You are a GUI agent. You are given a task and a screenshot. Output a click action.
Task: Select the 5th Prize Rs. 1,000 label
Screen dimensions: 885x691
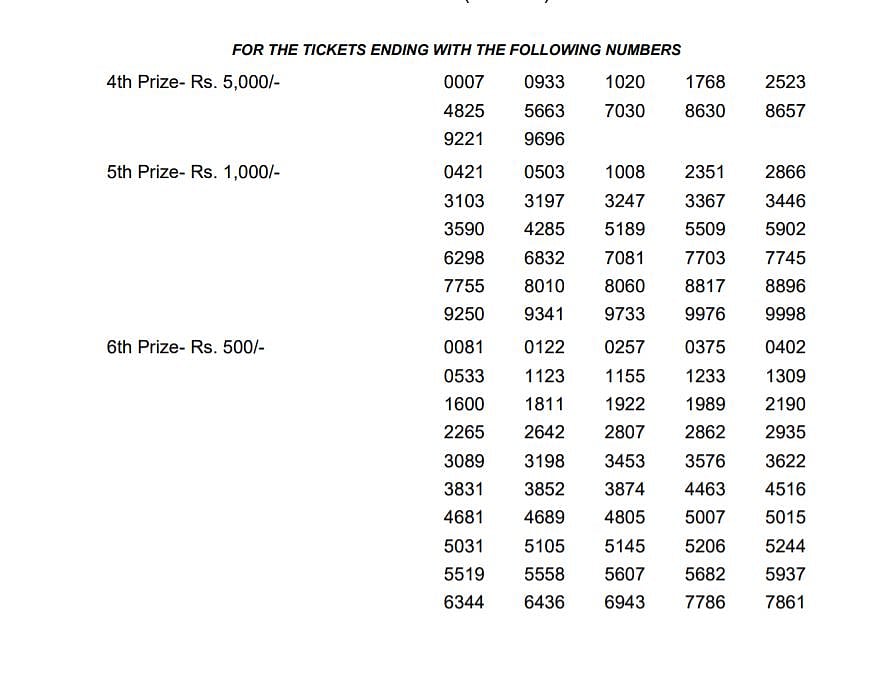click(193, 172)
